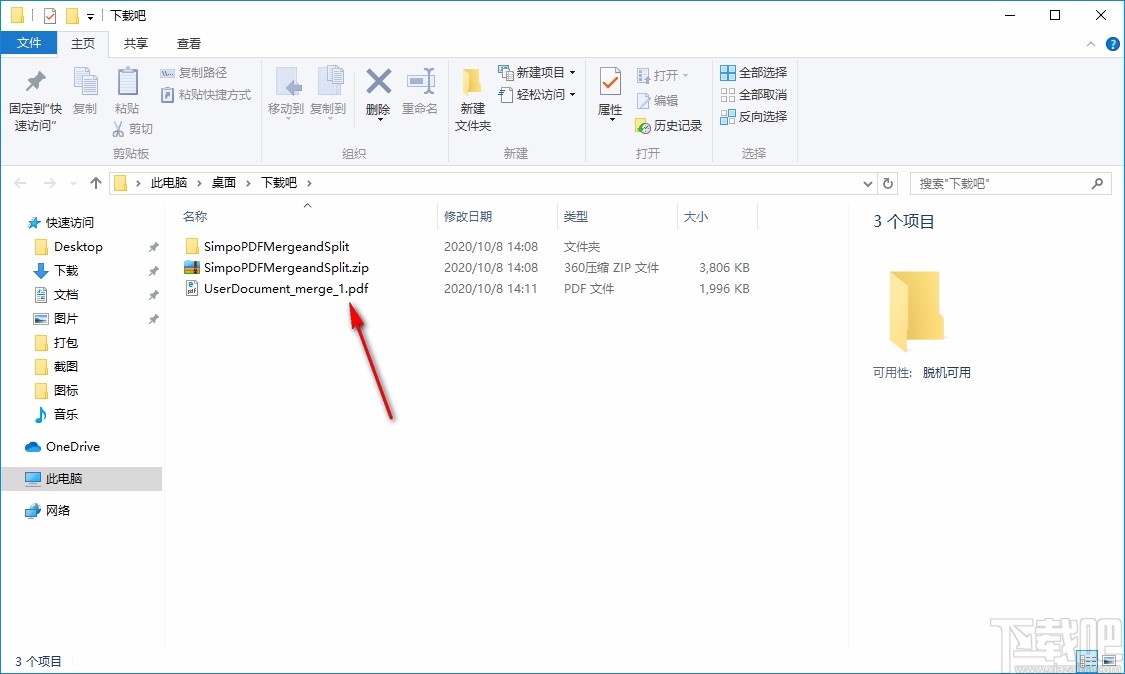Click inside the 搜索 search box
Screen dimensions: 1125x674
(1000, 183)
